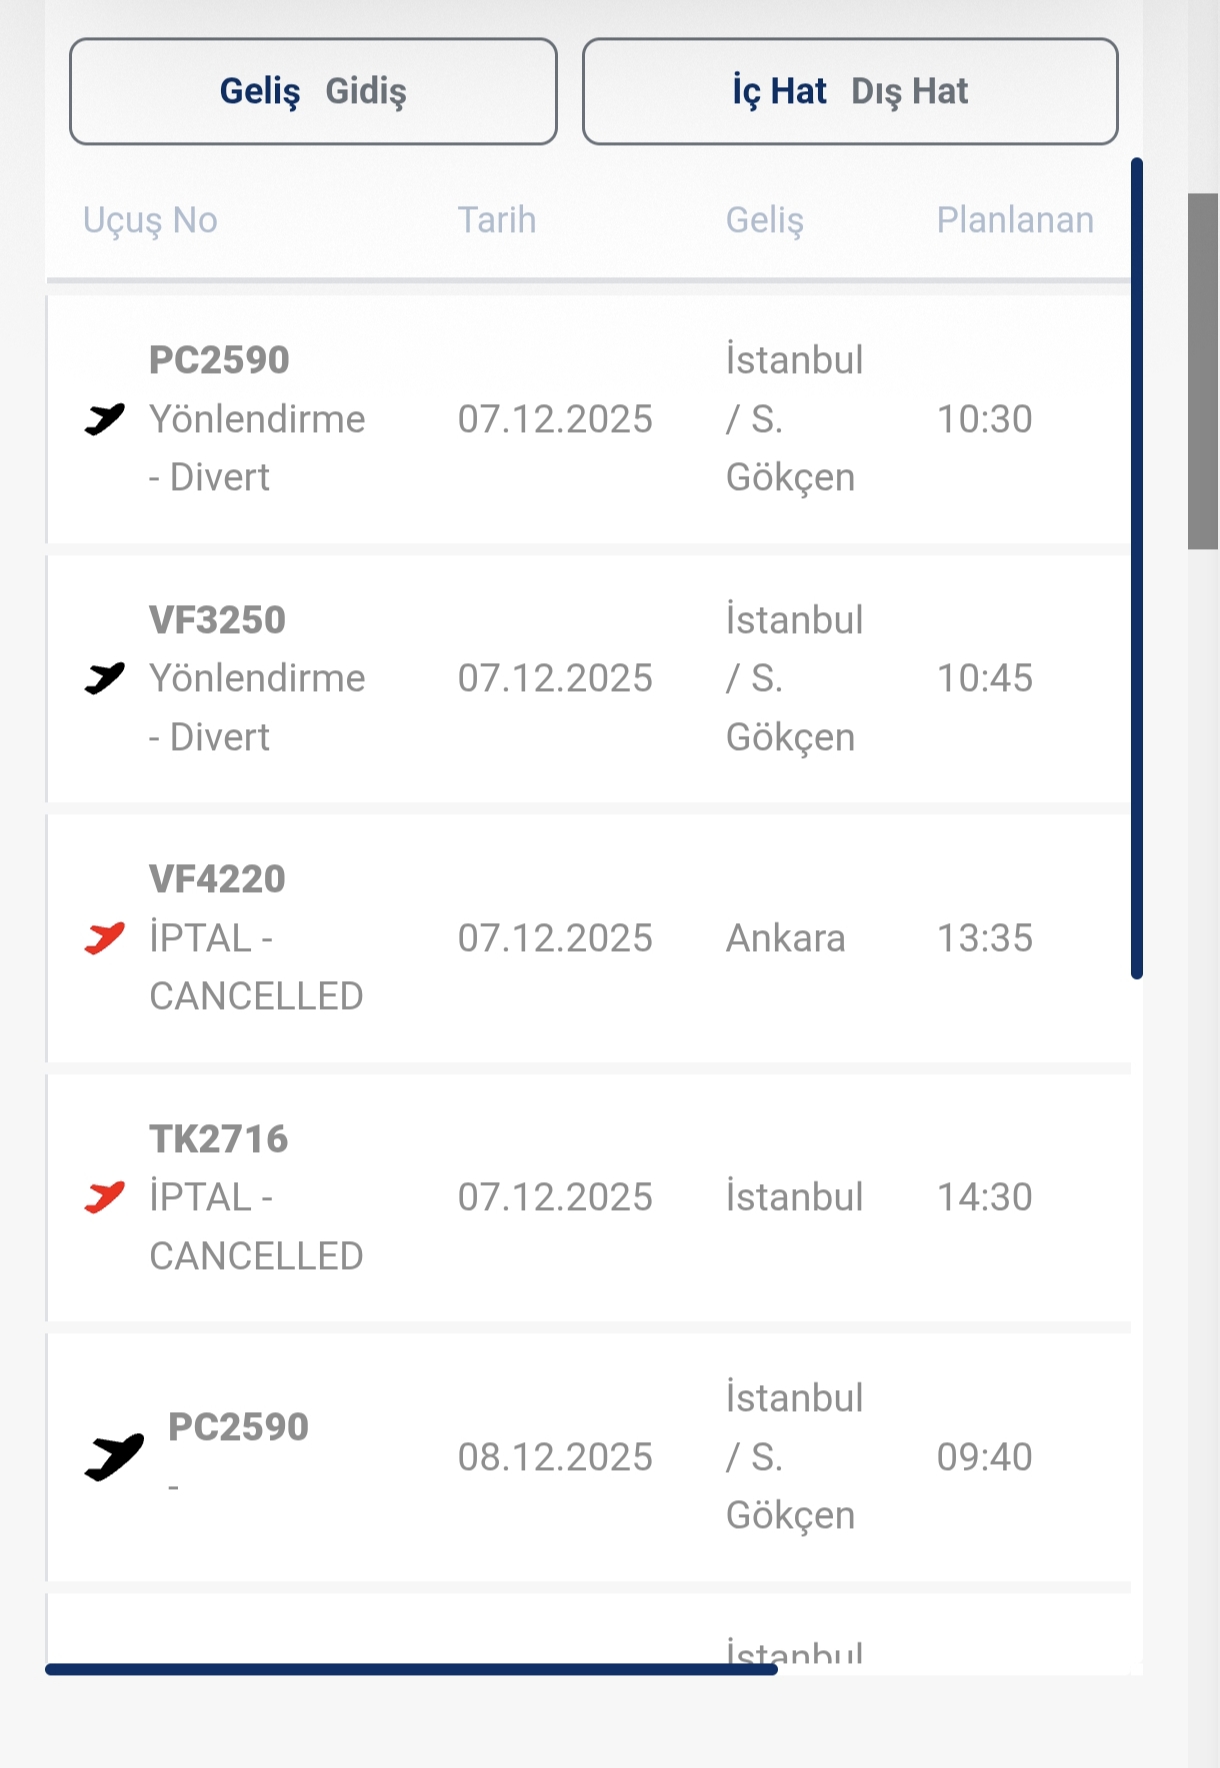Open flight VF4220 cancelled entry

pyautogui.click(x=217, y=880)
